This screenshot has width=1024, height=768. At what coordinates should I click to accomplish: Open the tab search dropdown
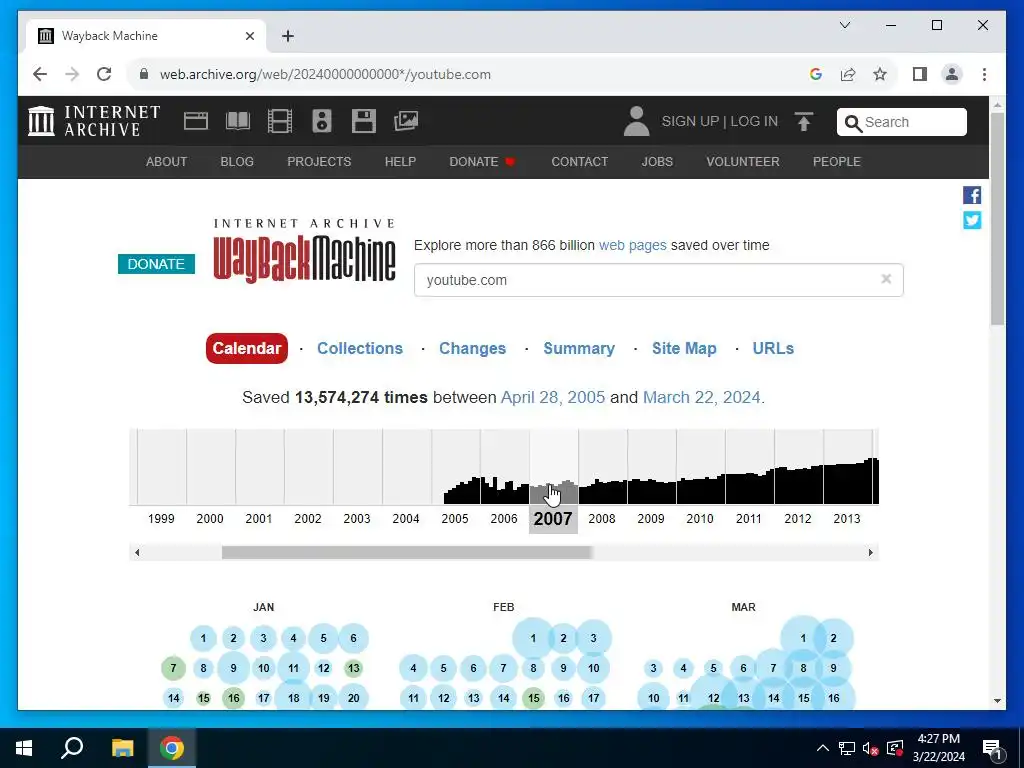[x=844, y=25]
